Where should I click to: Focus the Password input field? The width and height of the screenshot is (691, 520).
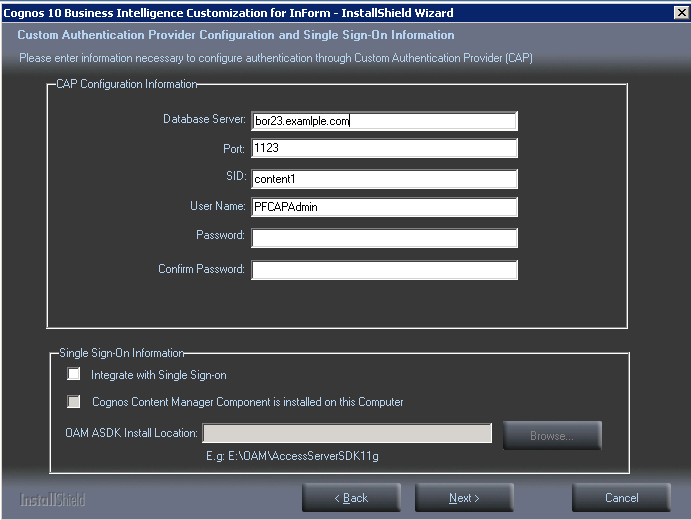pos(384,238)
